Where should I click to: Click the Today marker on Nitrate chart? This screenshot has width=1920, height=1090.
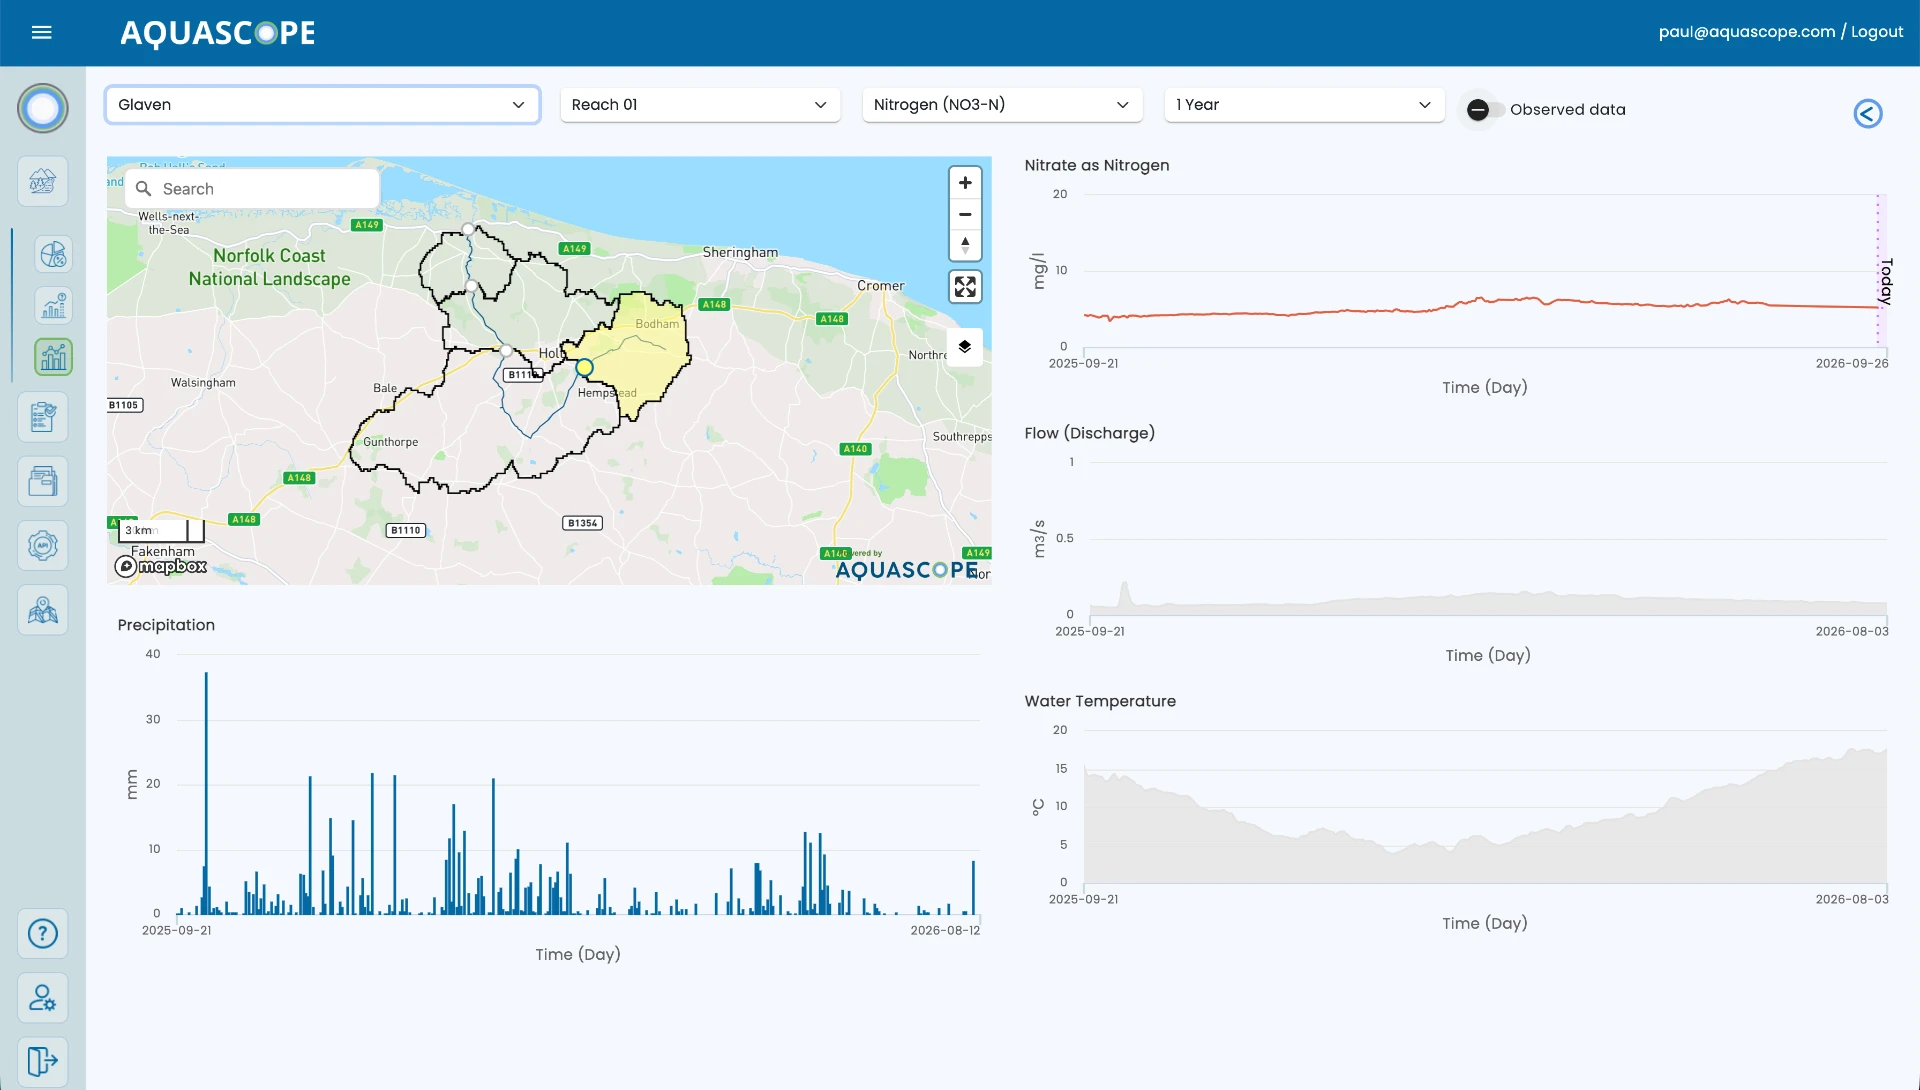coord(1886,281)
